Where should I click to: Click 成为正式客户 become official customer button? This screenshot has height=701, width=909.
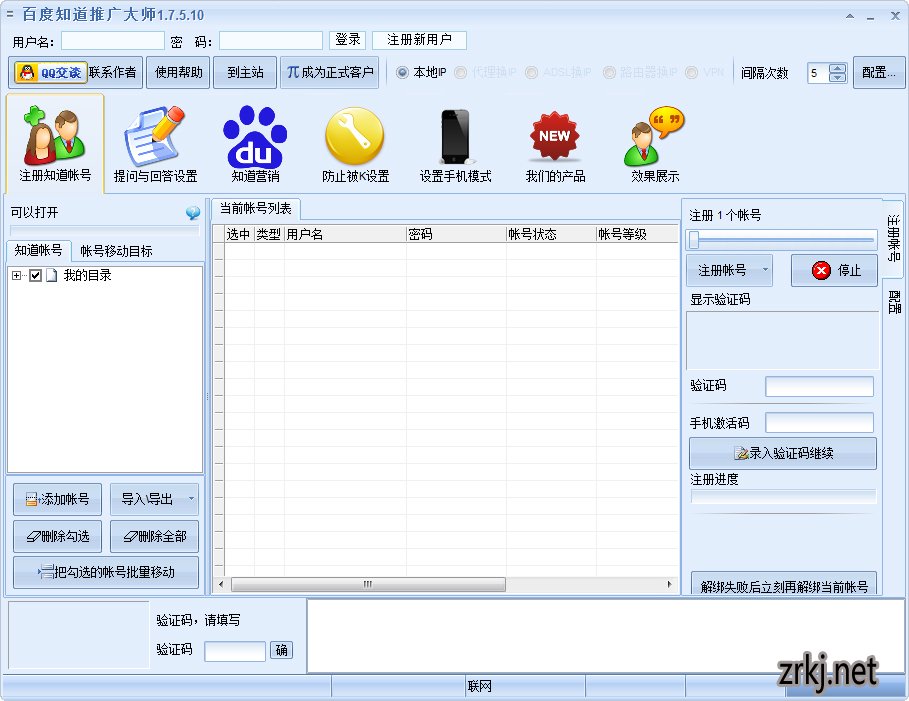tap(329, 72)
